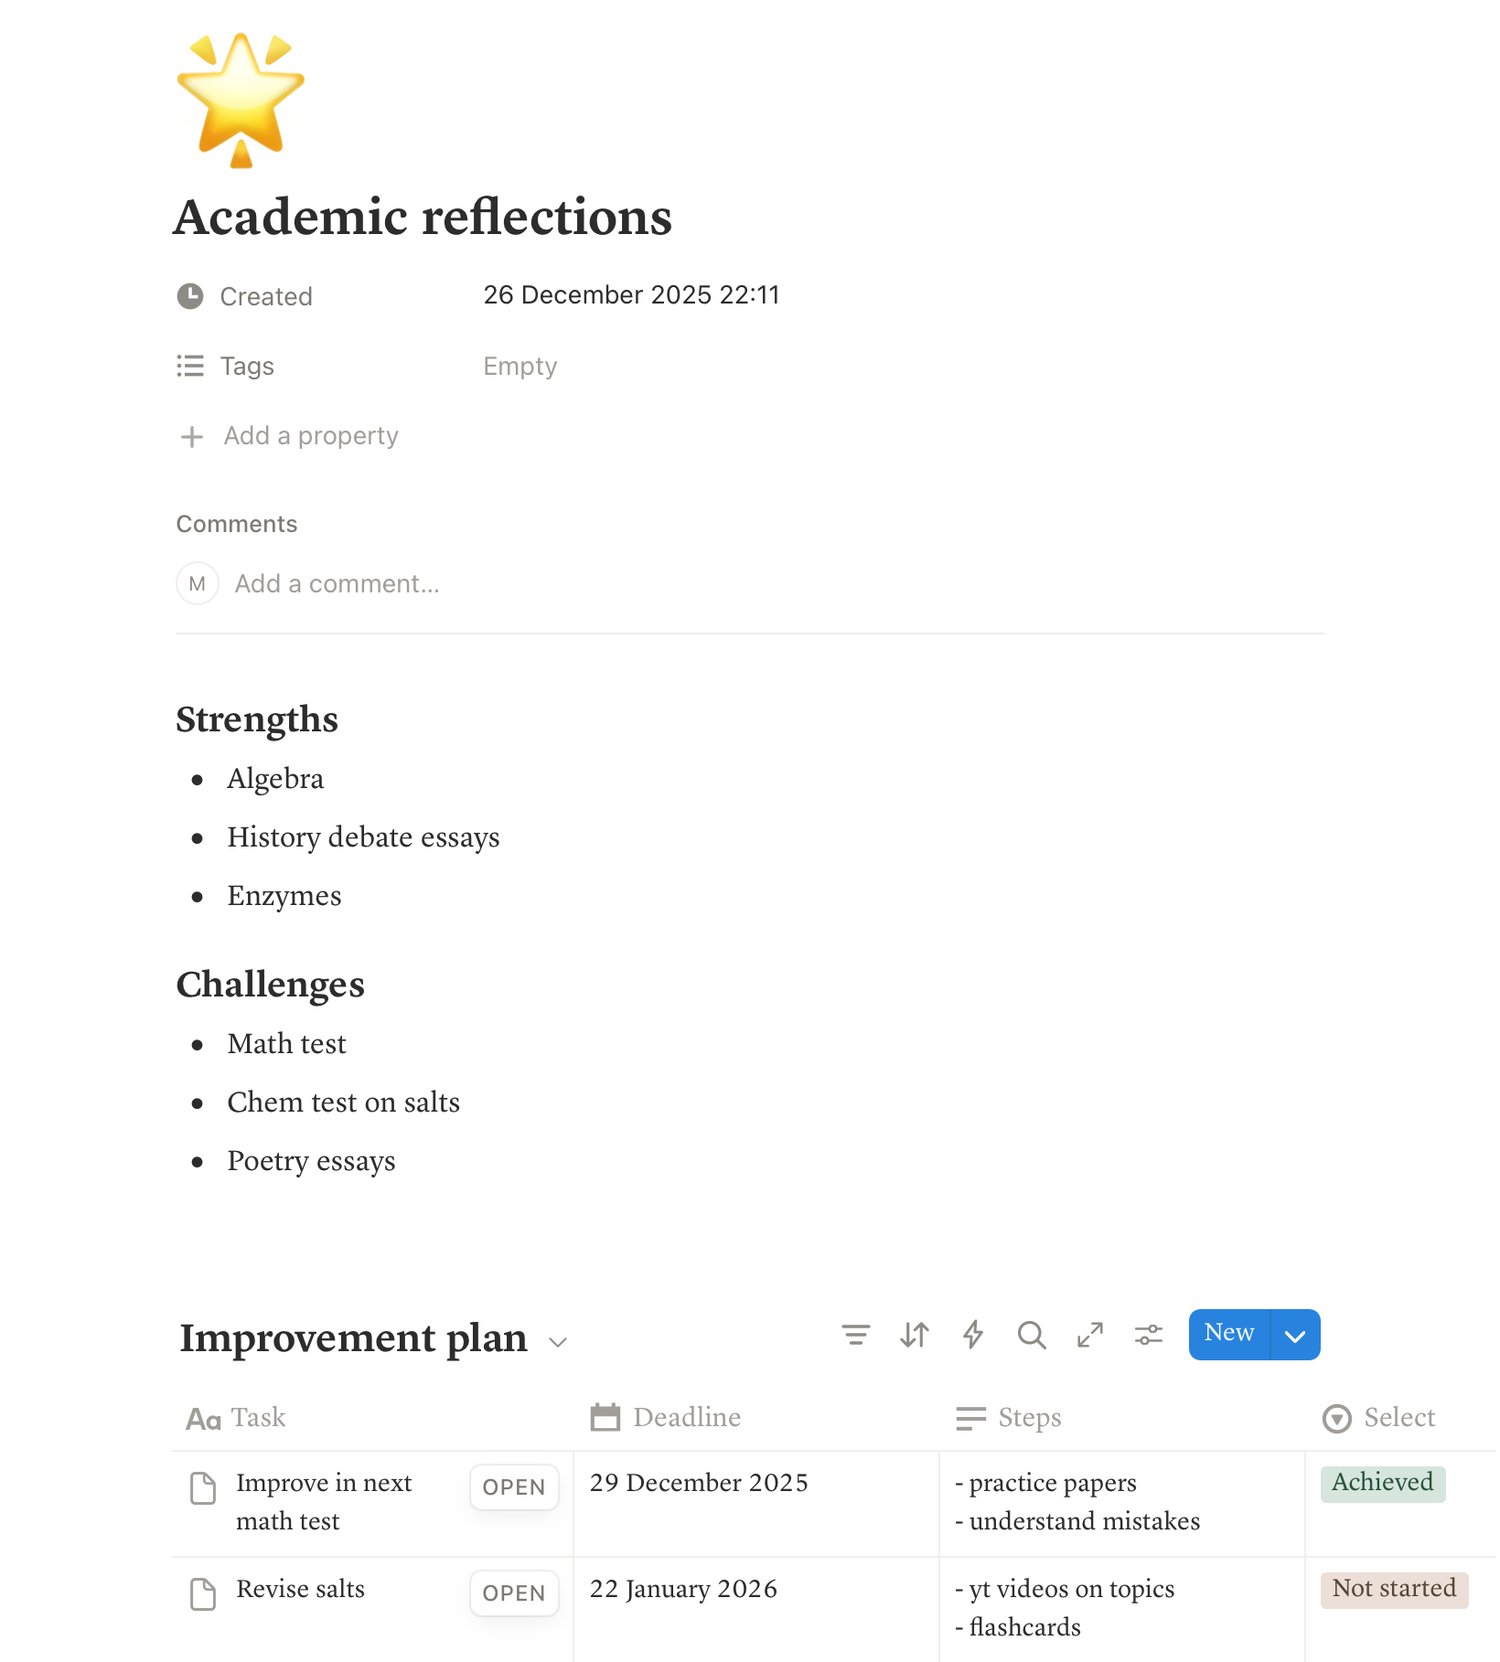Open the Improve in next math test page
Screen dimensions: 1500x1662
[513, 1487]
